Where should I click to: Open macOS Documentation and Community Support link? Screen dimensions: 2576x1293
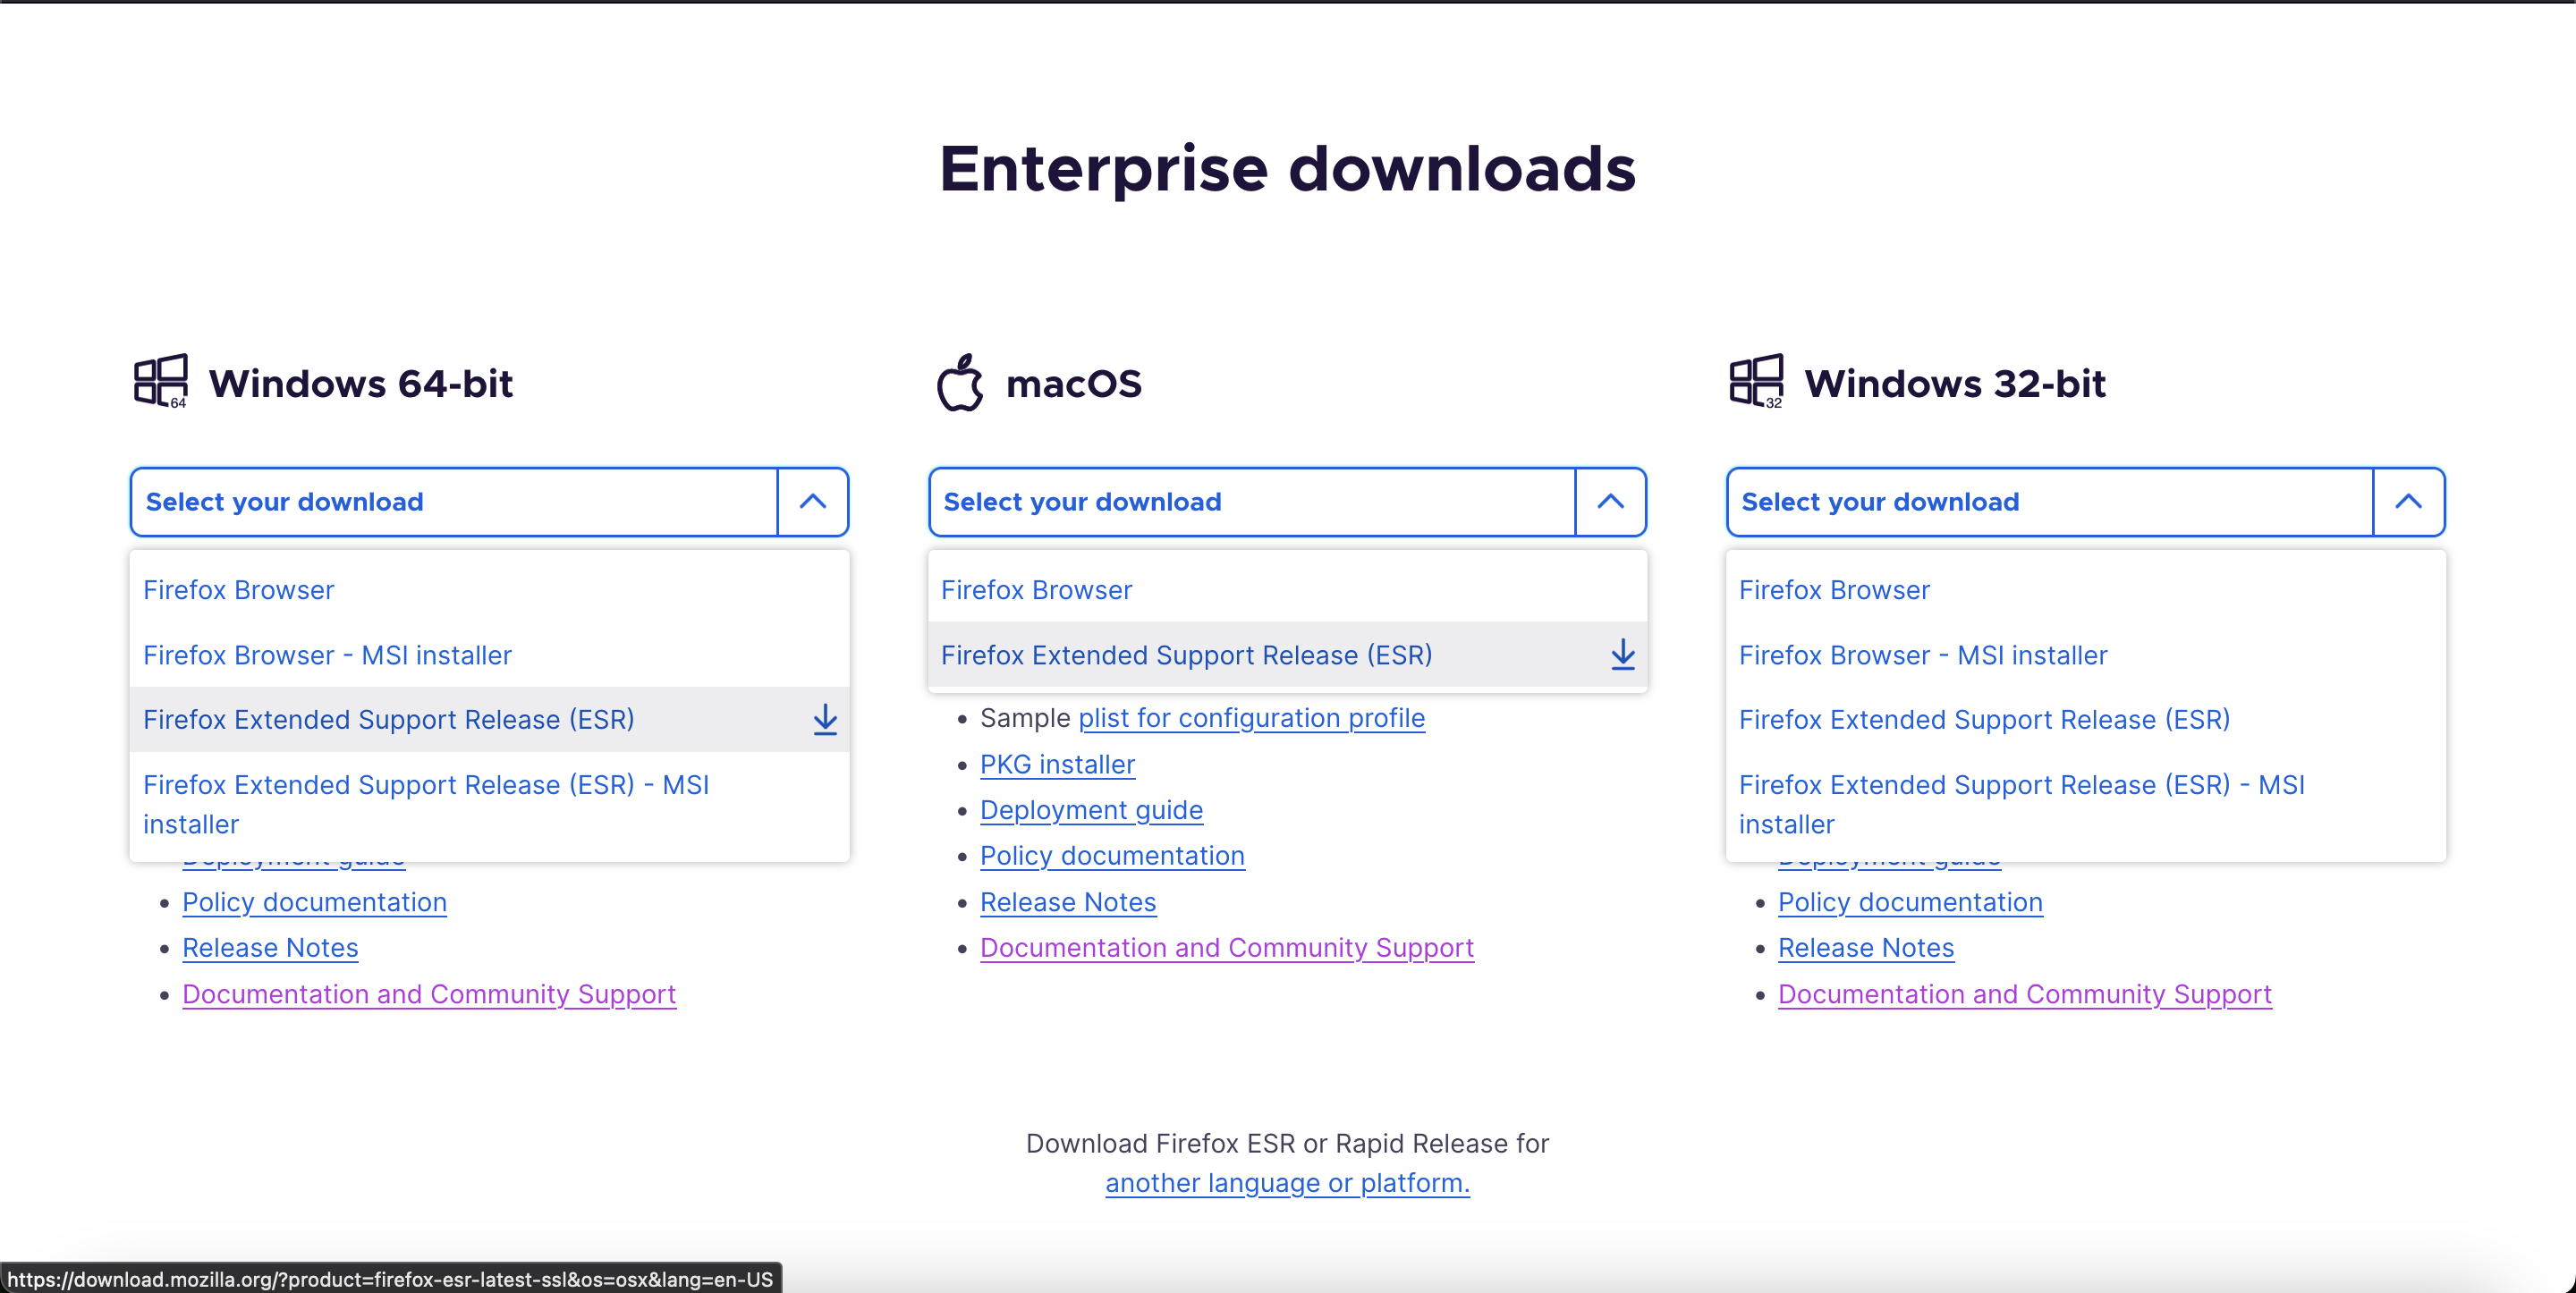[x=1227, y=948]
